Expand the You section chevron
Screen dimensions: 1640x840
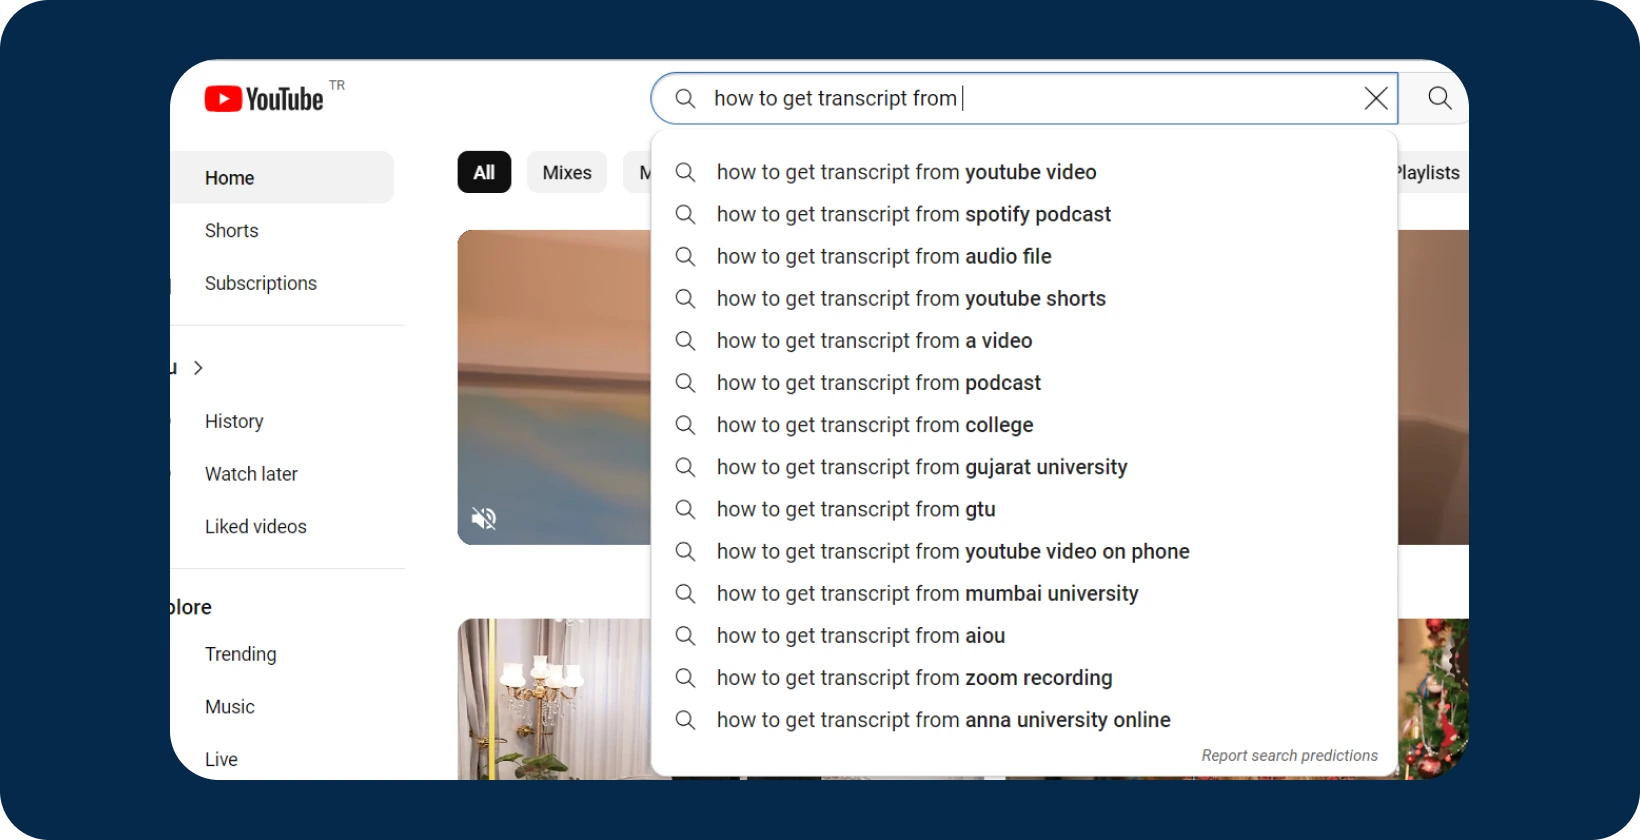(x=198, y=367)
